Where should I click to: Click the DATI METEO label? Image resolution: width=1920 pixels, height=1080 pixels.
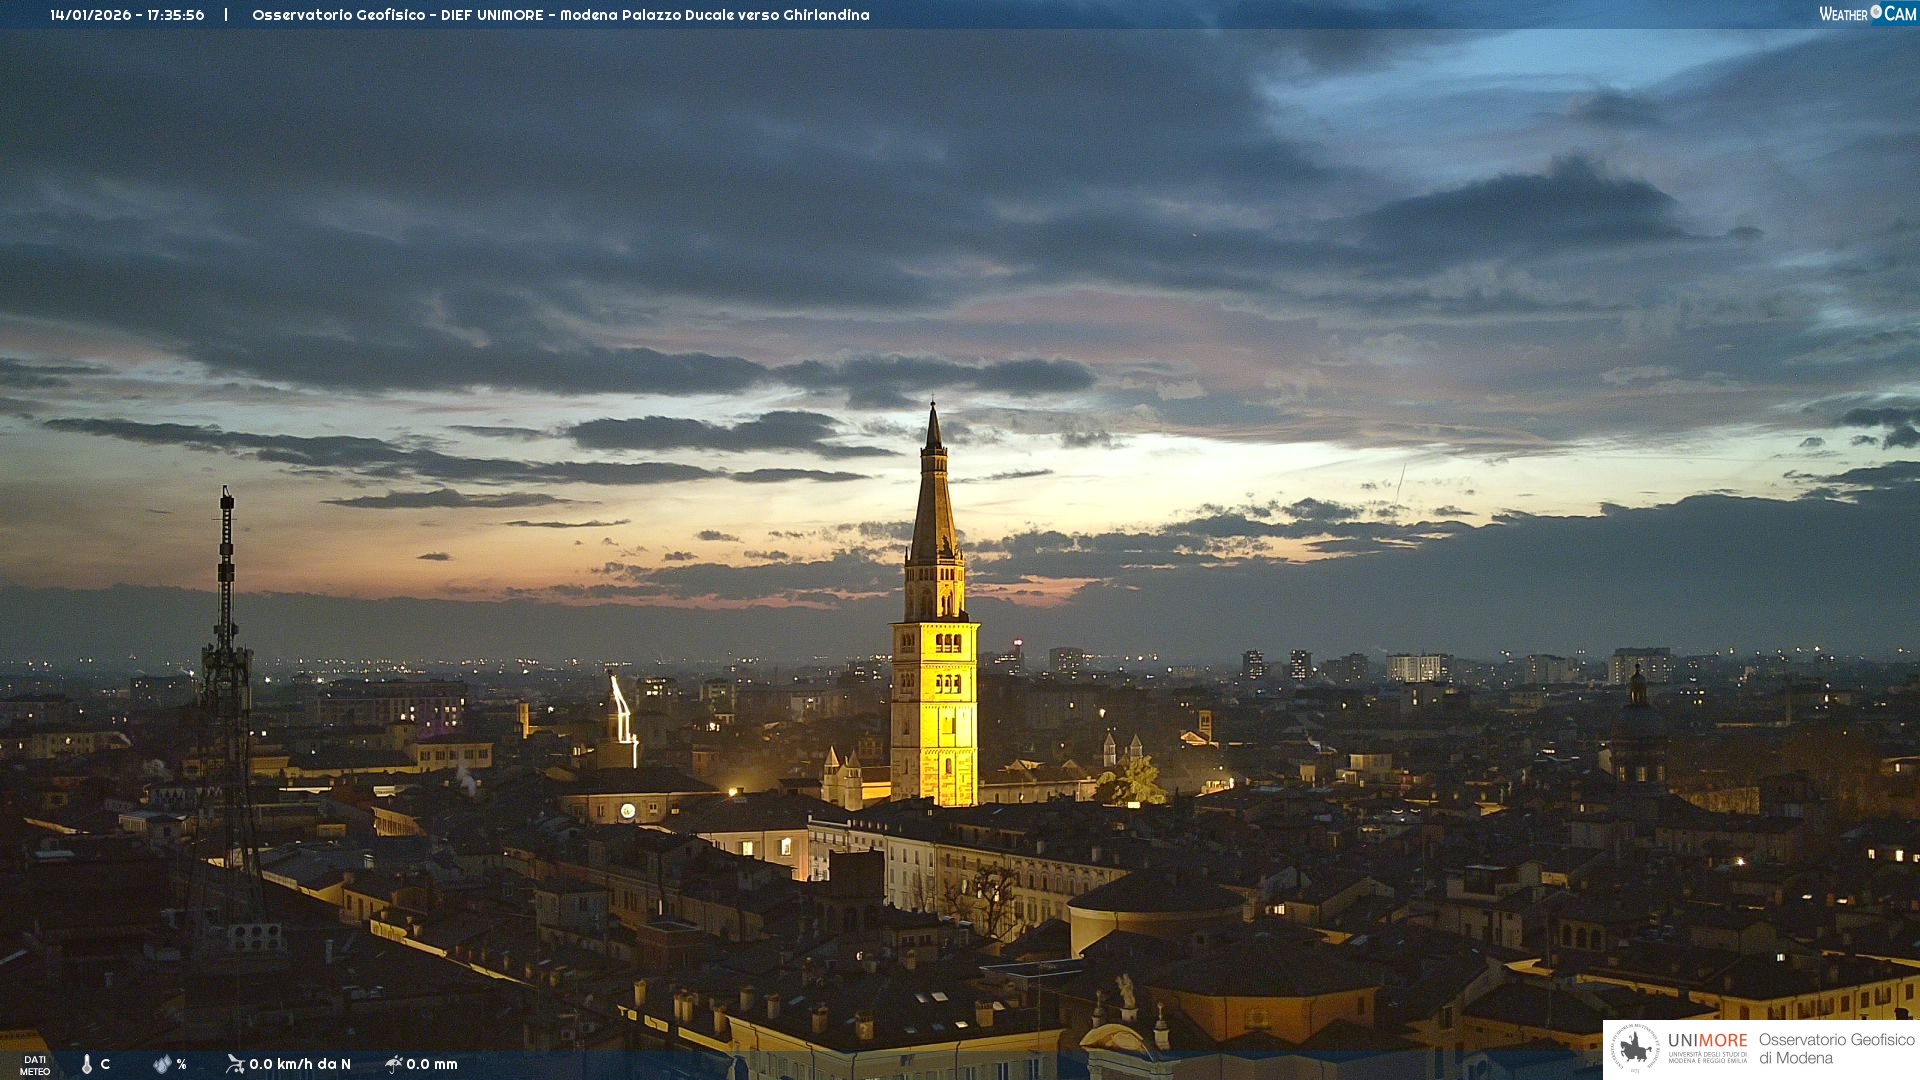tap(35, 1065)
